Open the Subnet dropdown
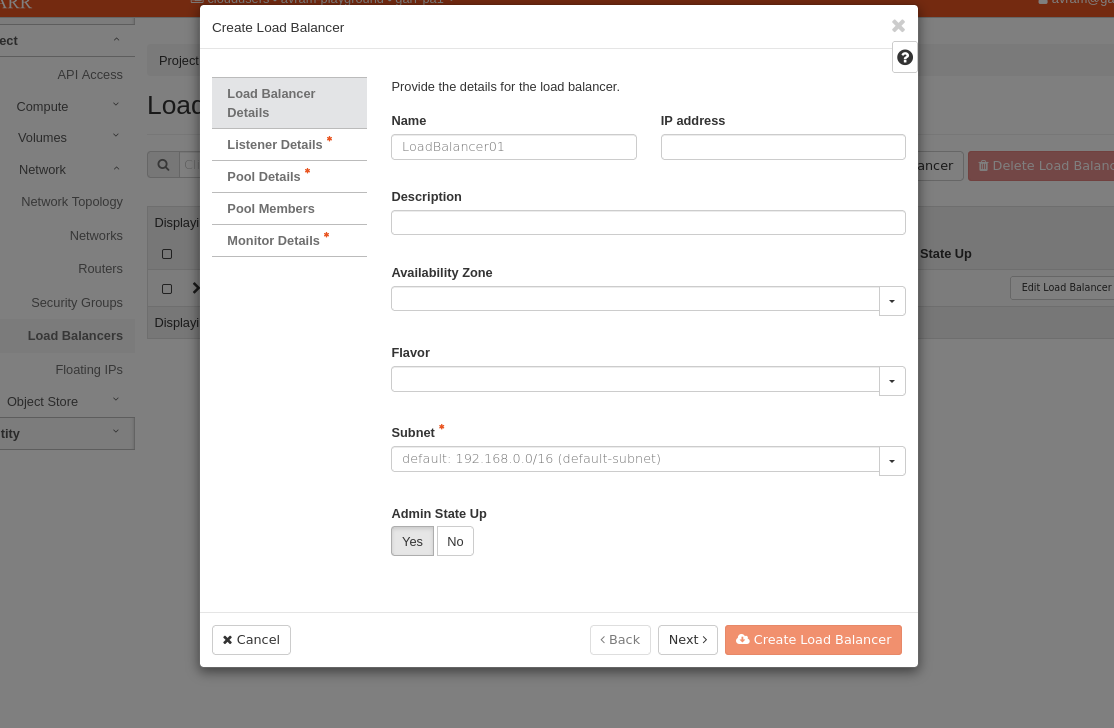The height and width of the screenshot is (728, 1114). [x=892, y=461]
